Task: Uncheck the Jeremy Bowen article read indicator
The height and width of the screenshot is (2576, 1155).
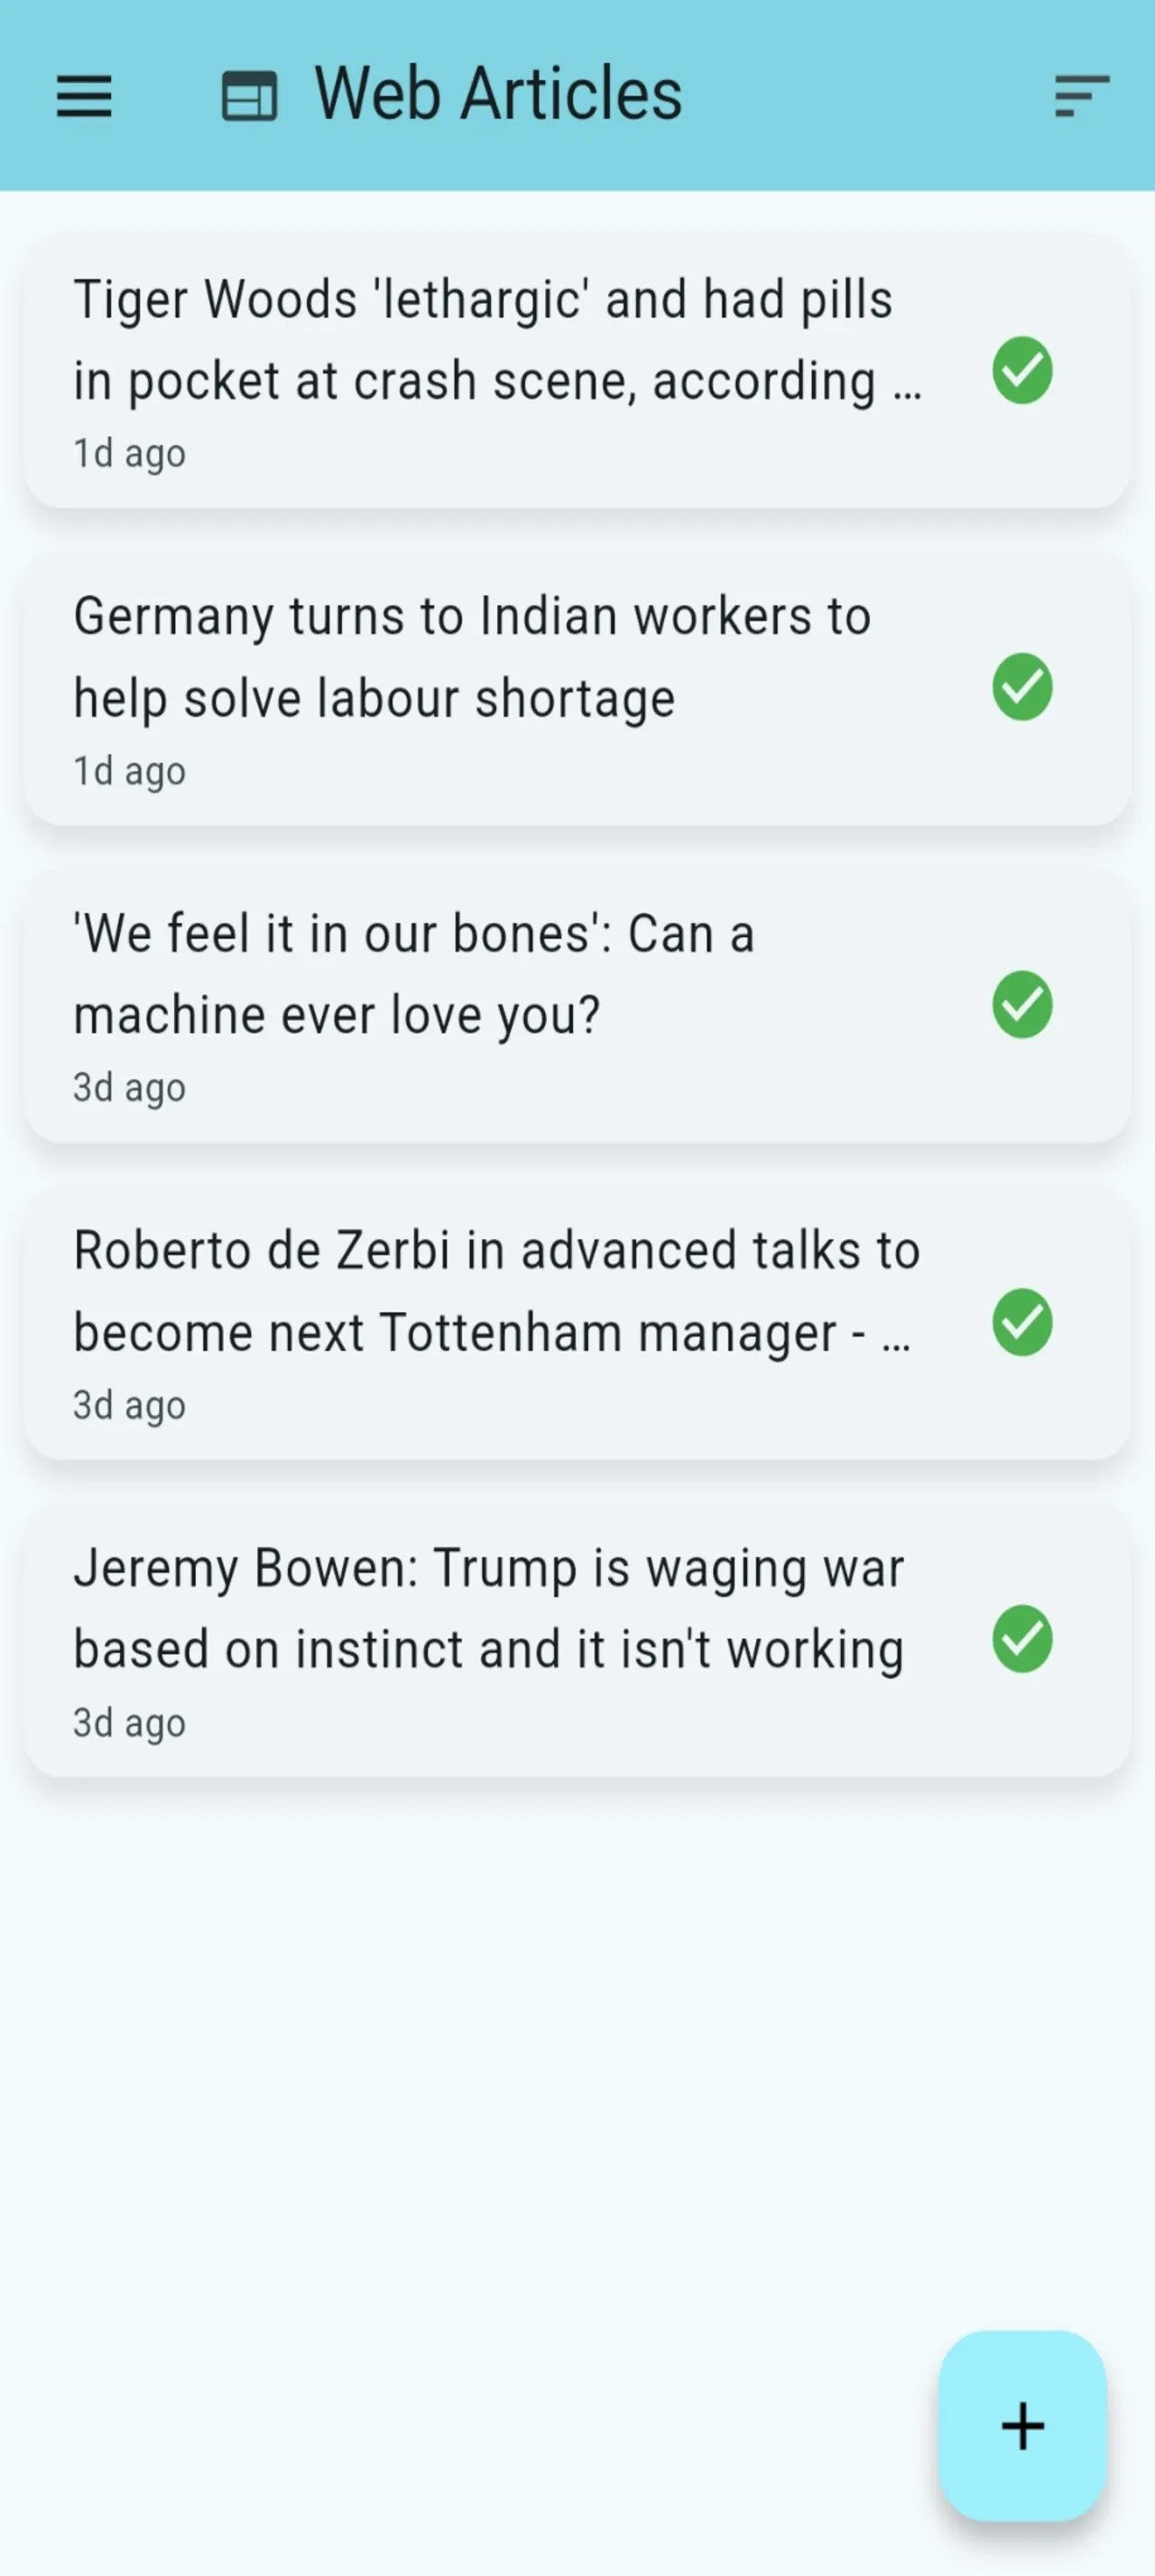Action: 1023,1641
